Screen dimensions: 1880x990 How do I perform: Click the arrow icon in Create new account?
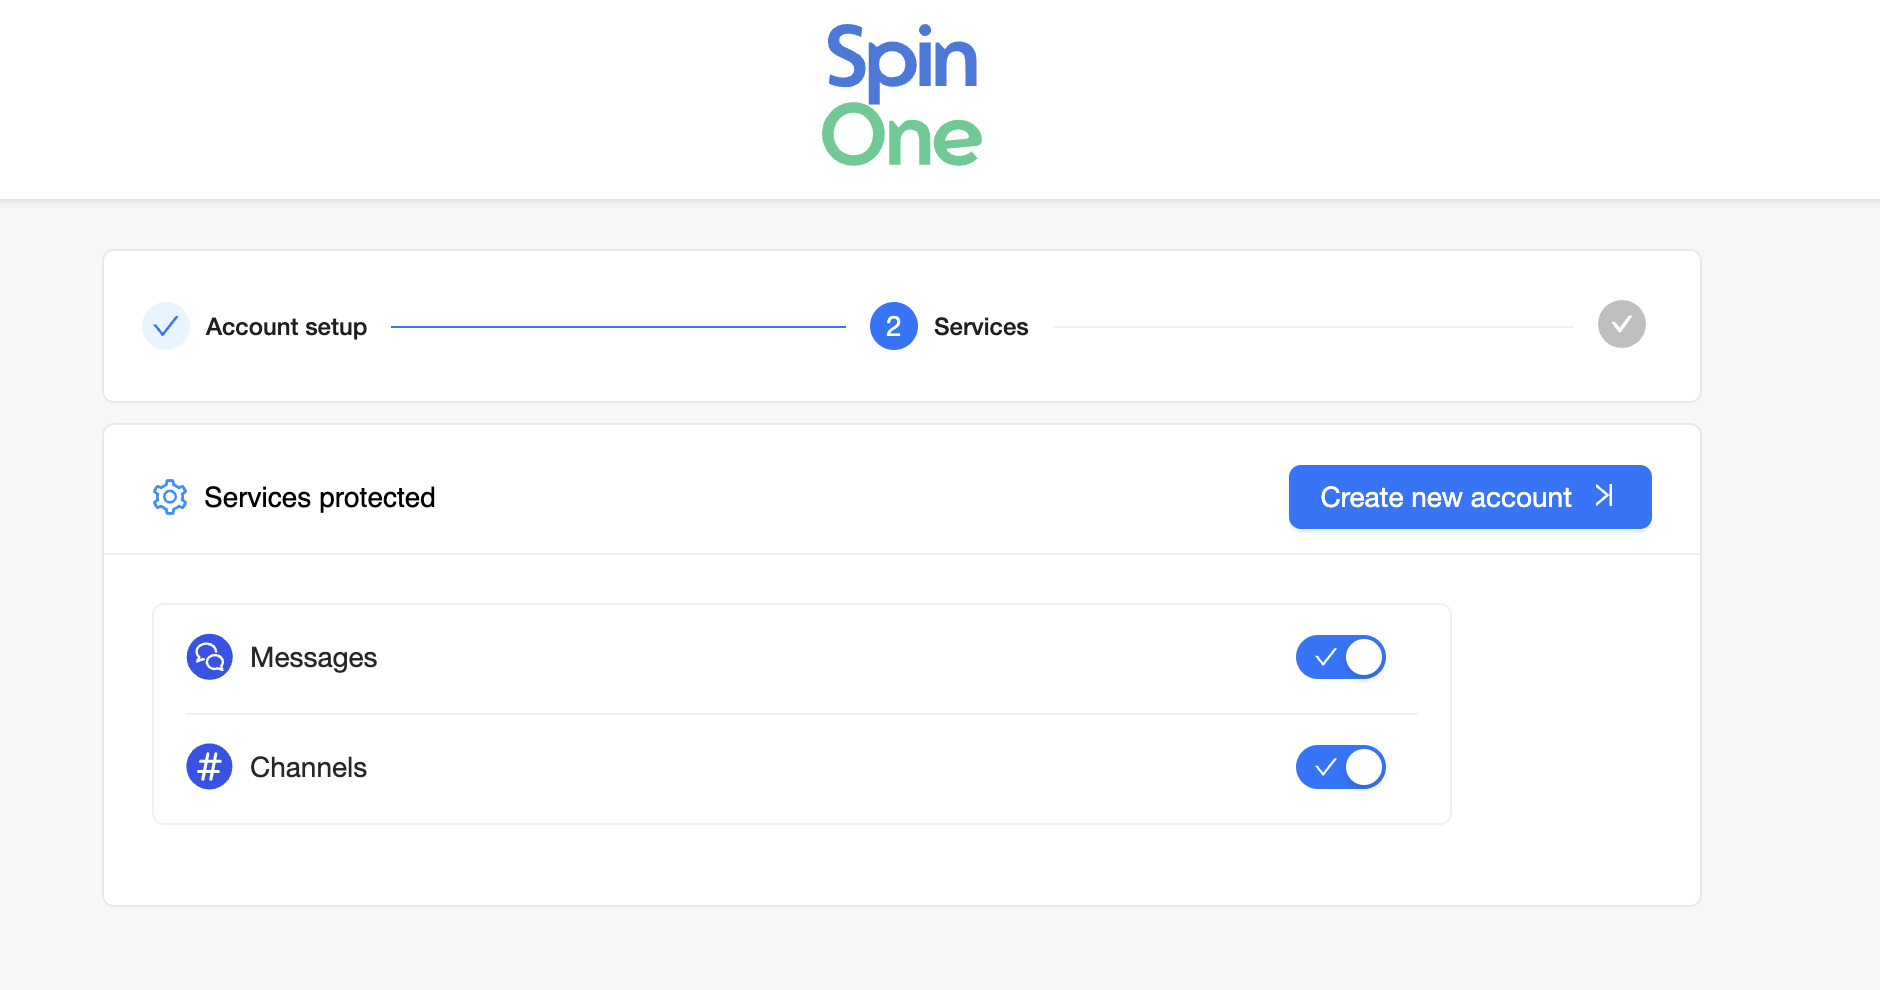point(1604,496)
